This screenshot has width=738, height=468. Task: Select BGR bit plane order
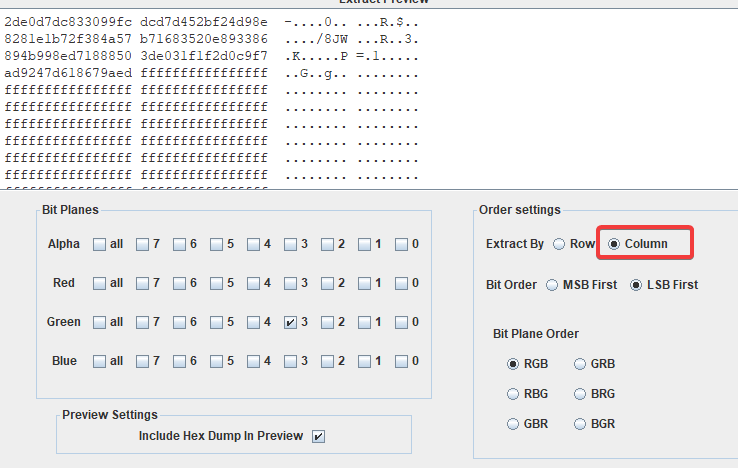tap(581, 424)
